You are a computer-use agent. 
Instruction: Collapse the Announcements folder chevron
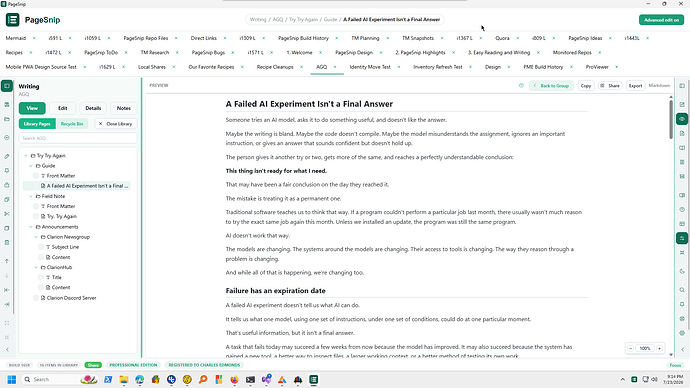click(31, 227)
